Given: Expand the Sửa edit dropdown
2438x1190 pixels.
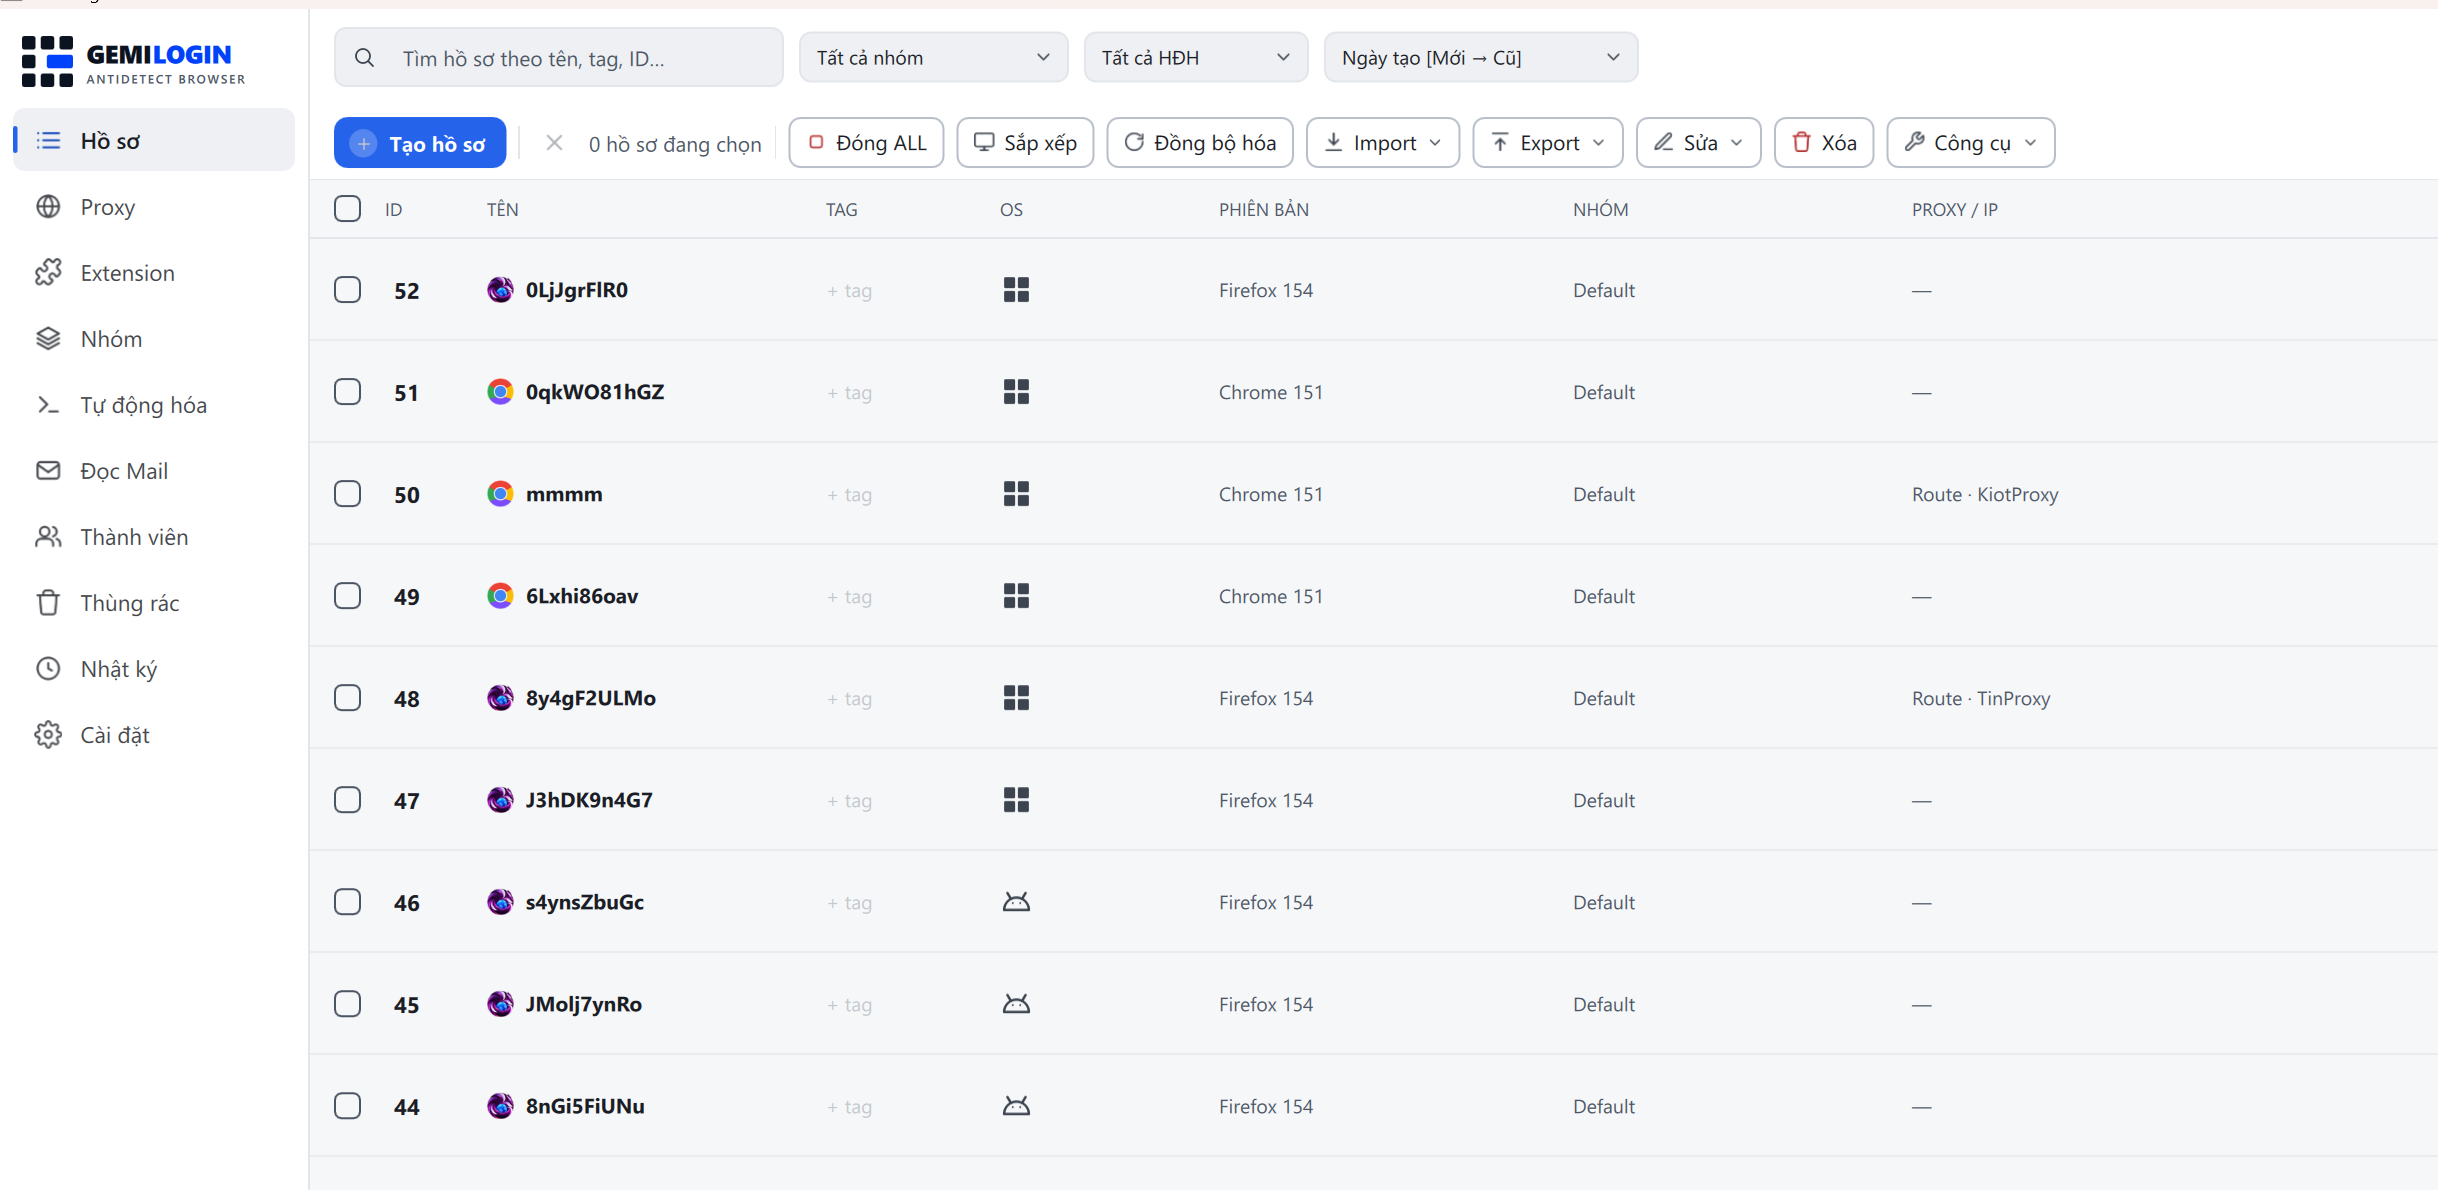Looking at the screenshot, I should pyautogui.click(x=1698, y=143).
